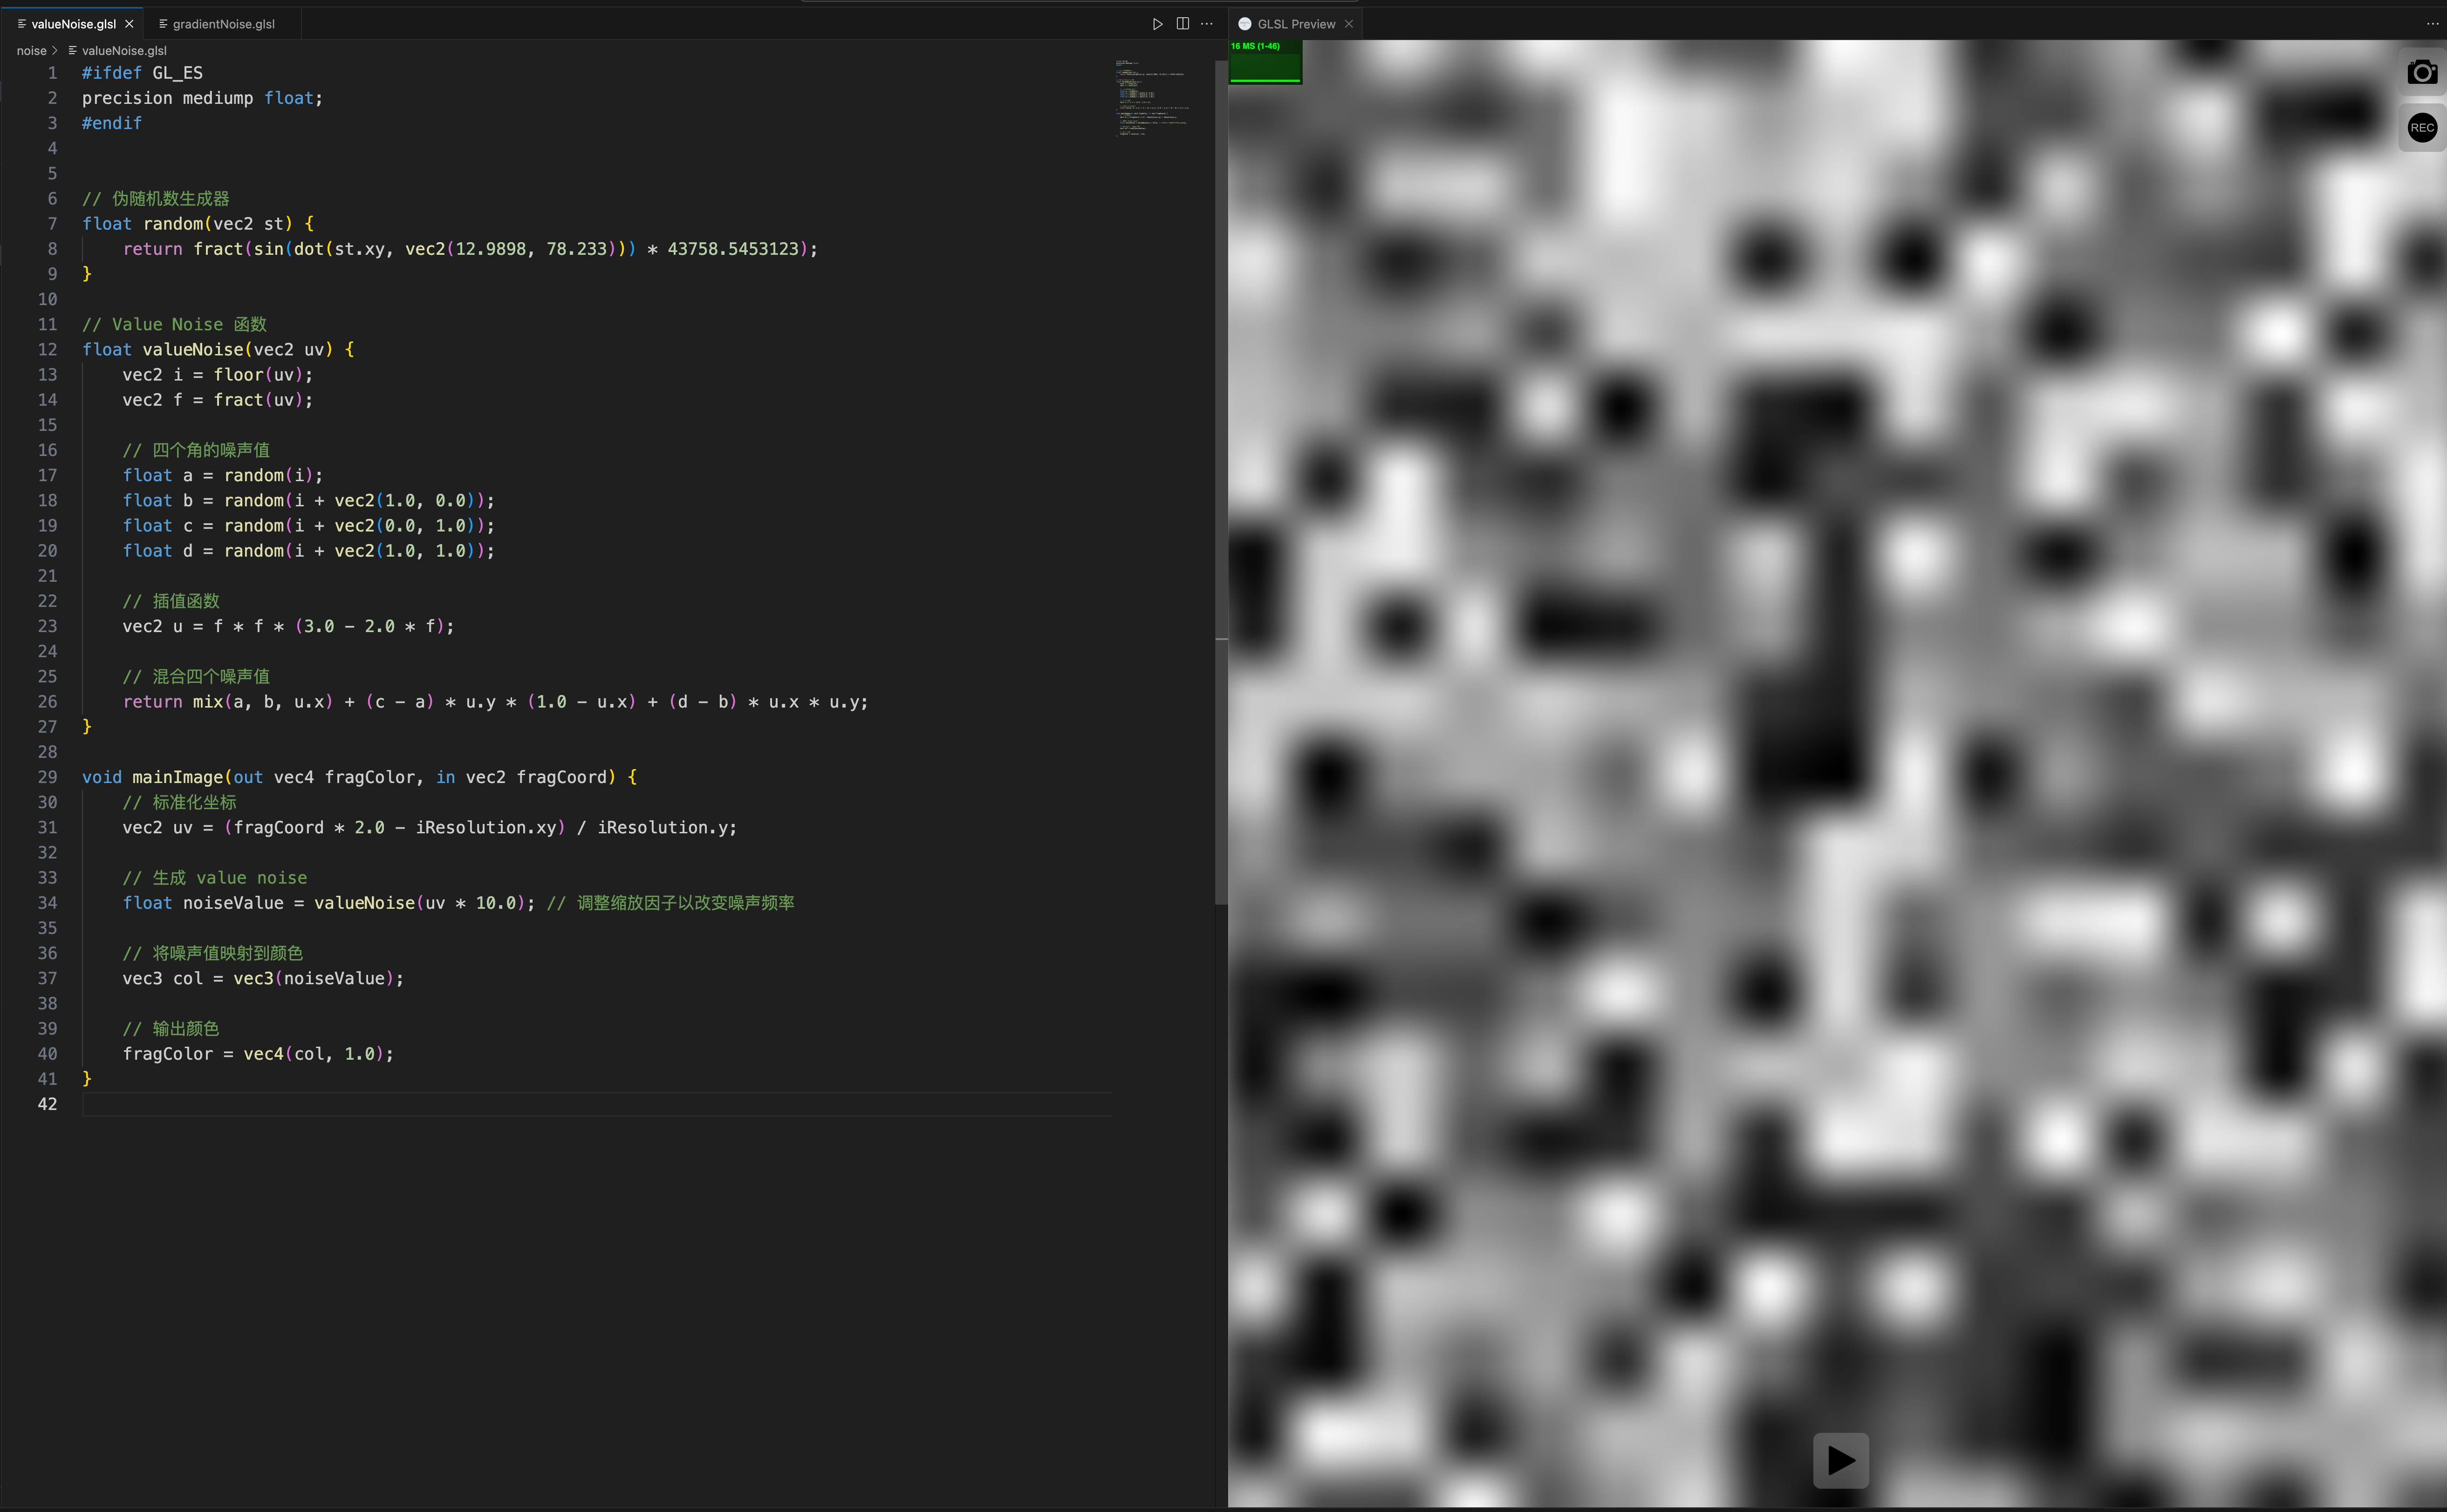The width and height of the screenshot is (2447, 1512).
Task: Close the GLSL Preview tab
Action: point(1348,24)
